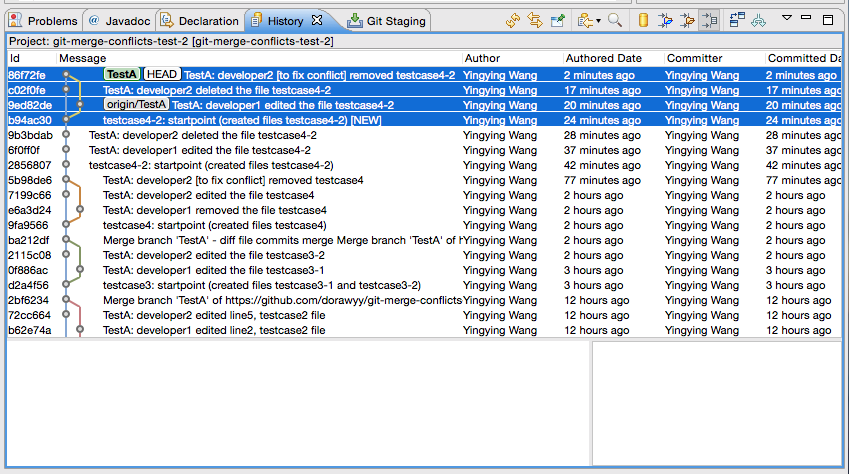
Task: Click '42 minutes ago' authored date cell
Action: tap(602, 165)
